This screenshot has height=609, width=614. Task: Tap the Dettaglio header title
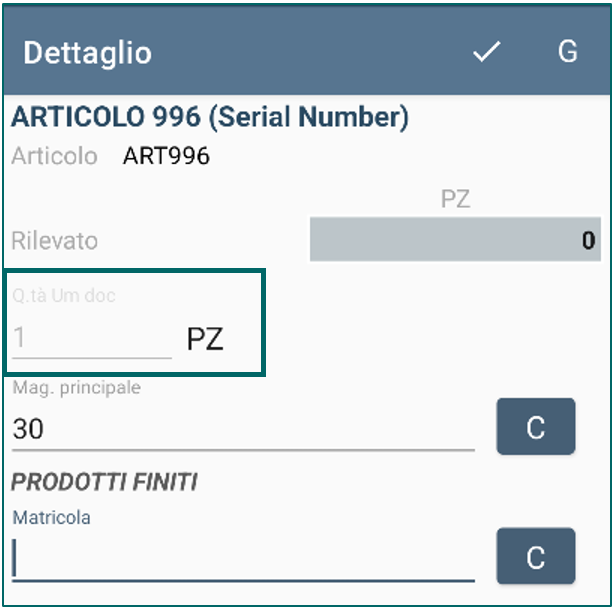coord(87,53)
